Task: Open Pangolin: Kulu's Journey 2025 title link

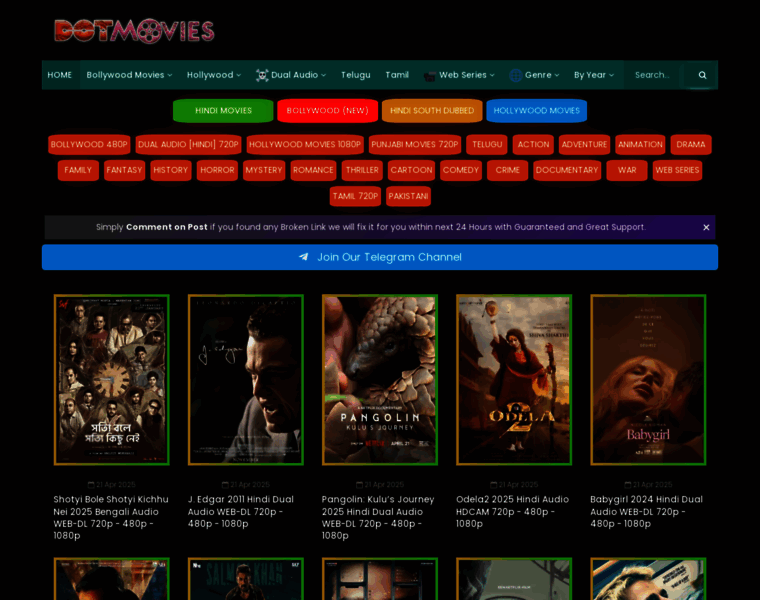Action: pos(378,518)
